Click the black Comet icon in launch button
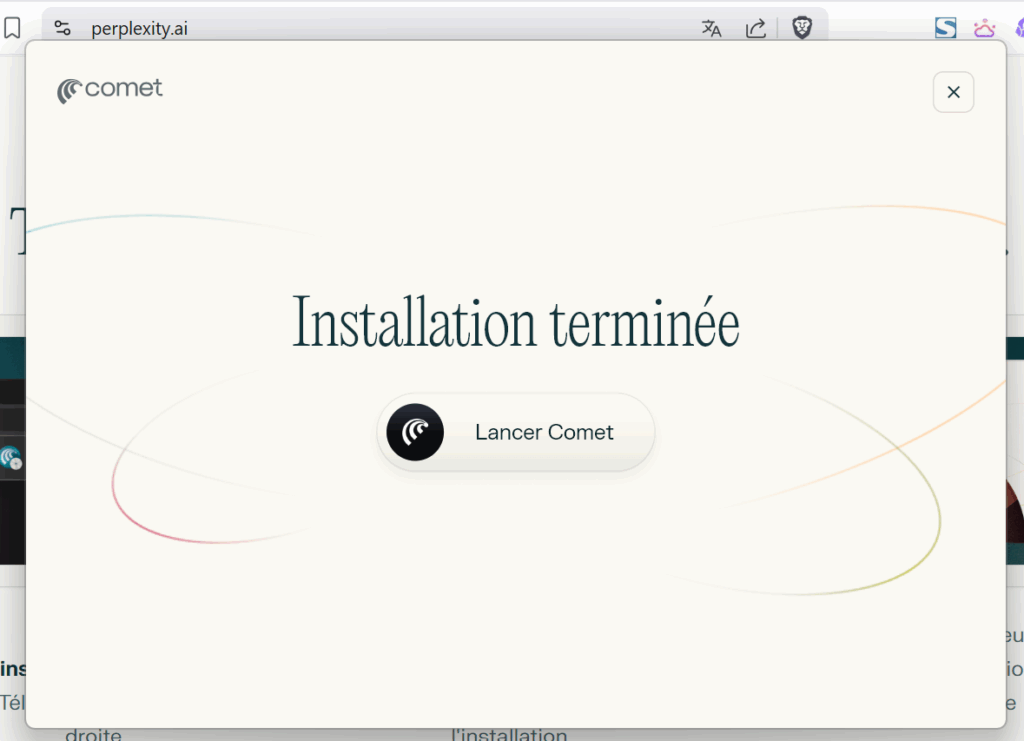 tap(415, 432)
